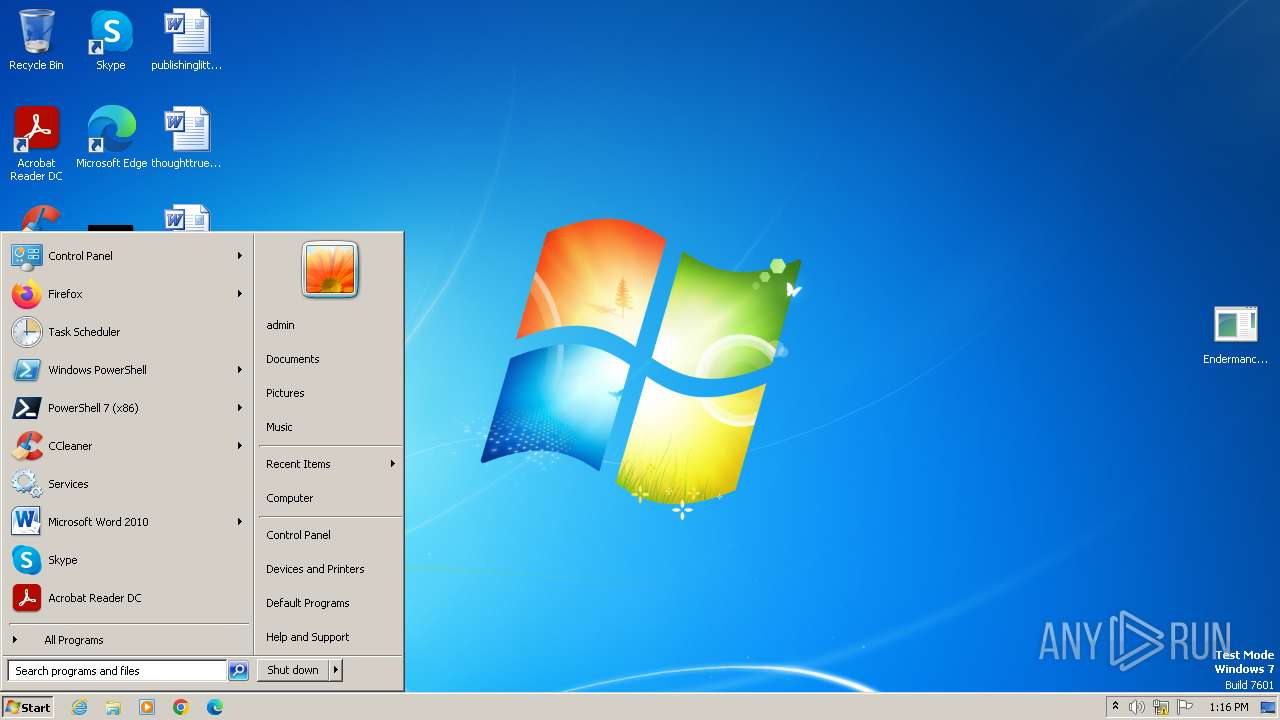
Task: Focus the Search programs and files box
Action: 117,671
